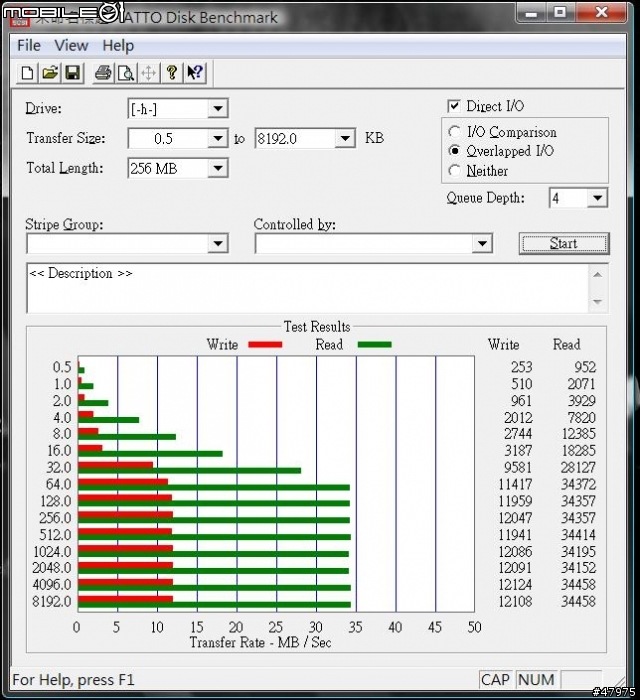The width and height of the screenshot is (640, 700).
Task: Click the Read value 18285 for 16.0
Action: [578, 451]
